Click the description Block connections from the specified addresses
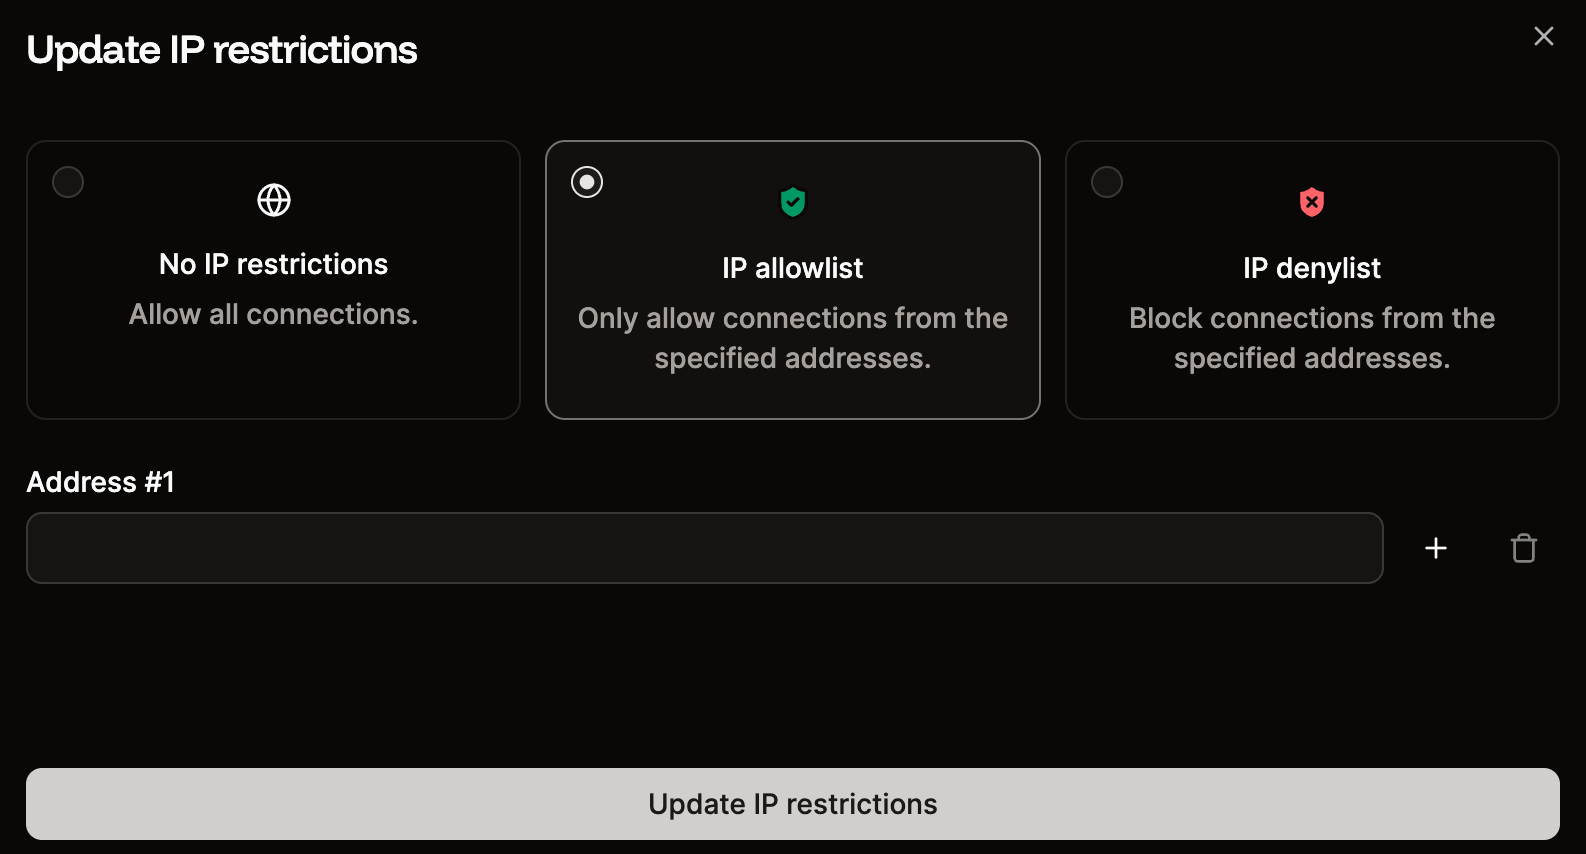Viewport: 1586px width, 854px height. point(1311,338)
